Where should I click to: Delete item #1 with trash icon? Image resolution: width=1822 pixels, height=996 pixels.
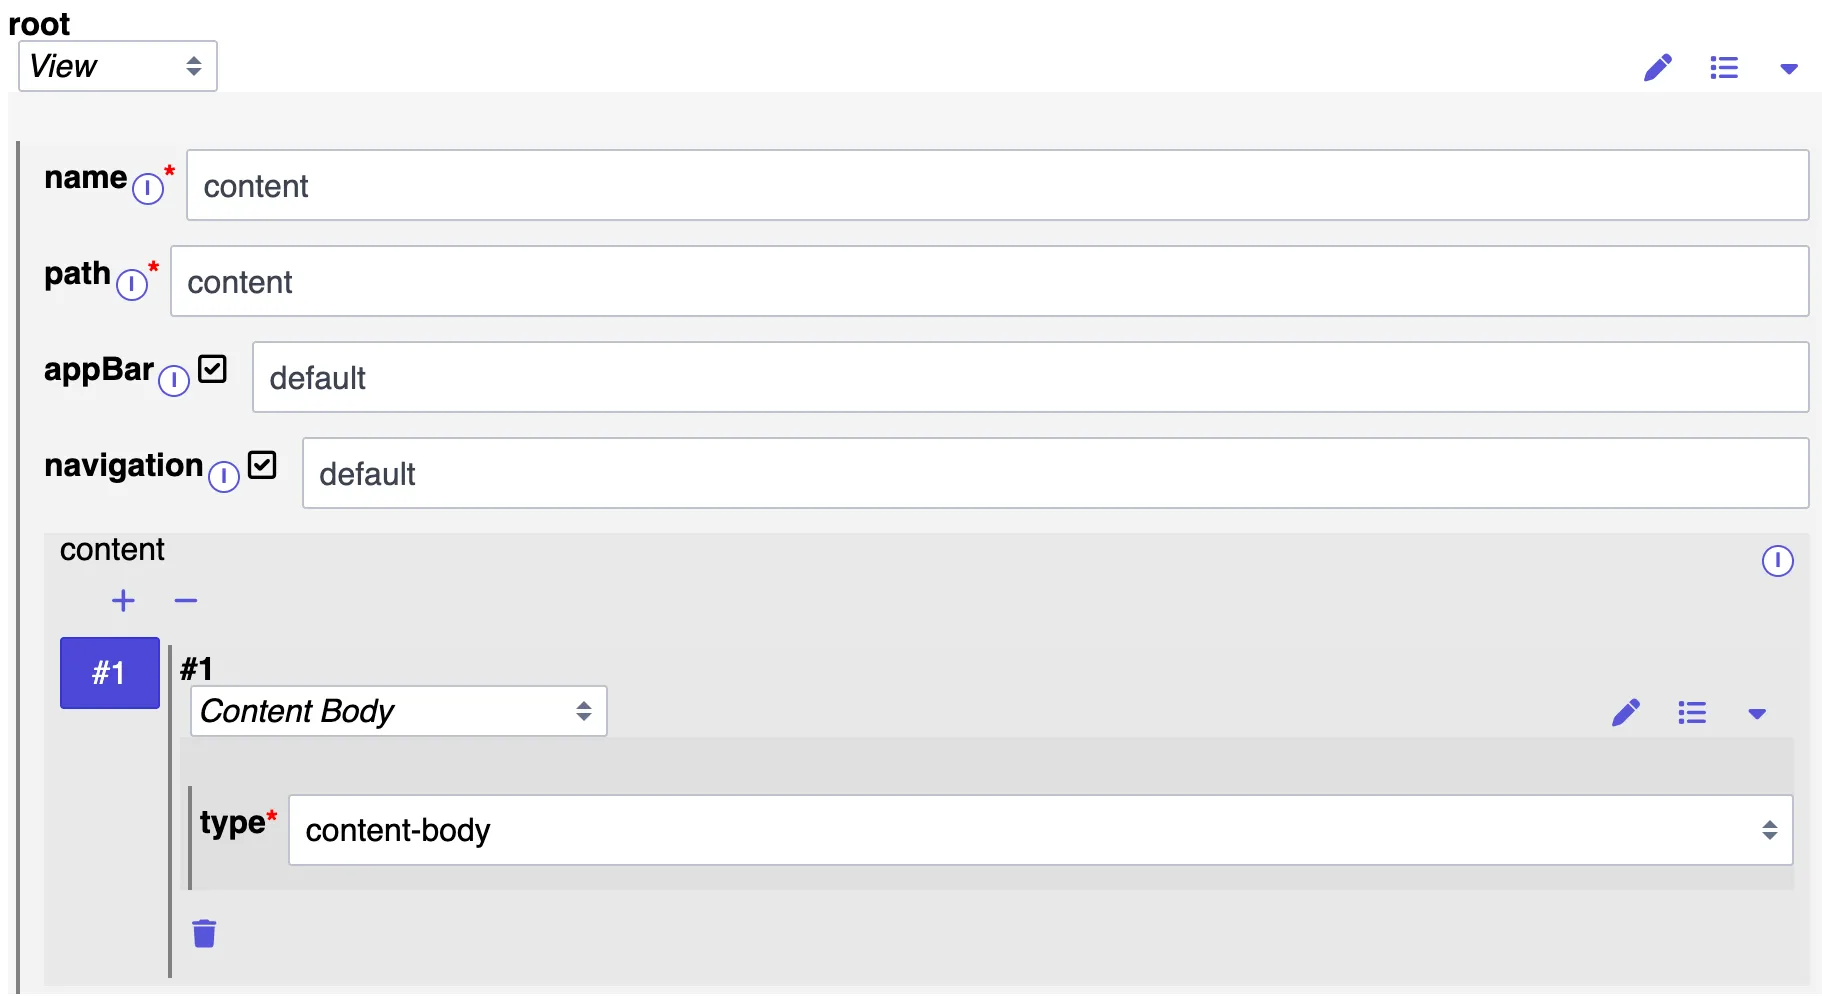click(x=204, y=933)
